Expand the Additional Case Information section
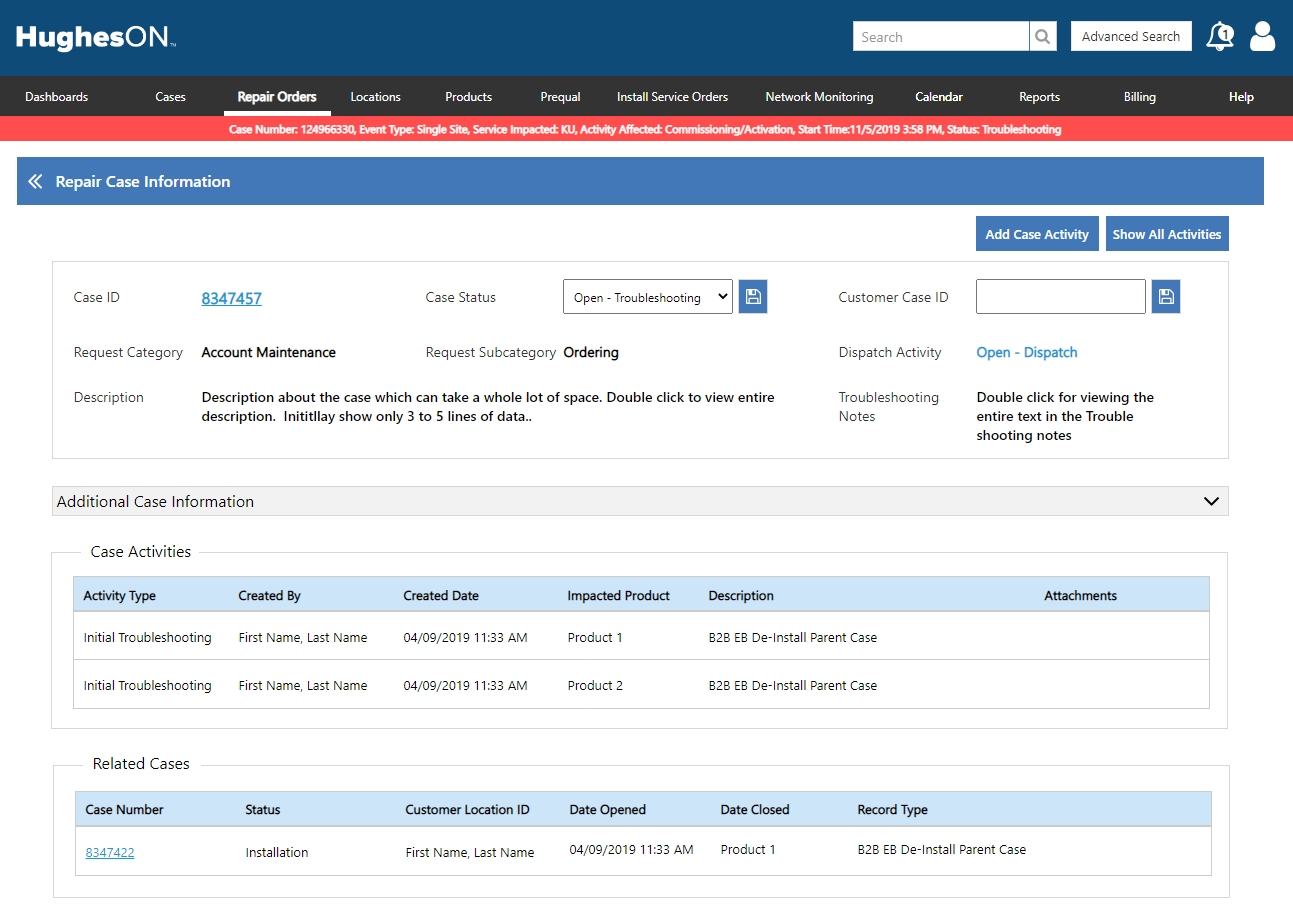1293x907 pixels. coord(1211,501)
